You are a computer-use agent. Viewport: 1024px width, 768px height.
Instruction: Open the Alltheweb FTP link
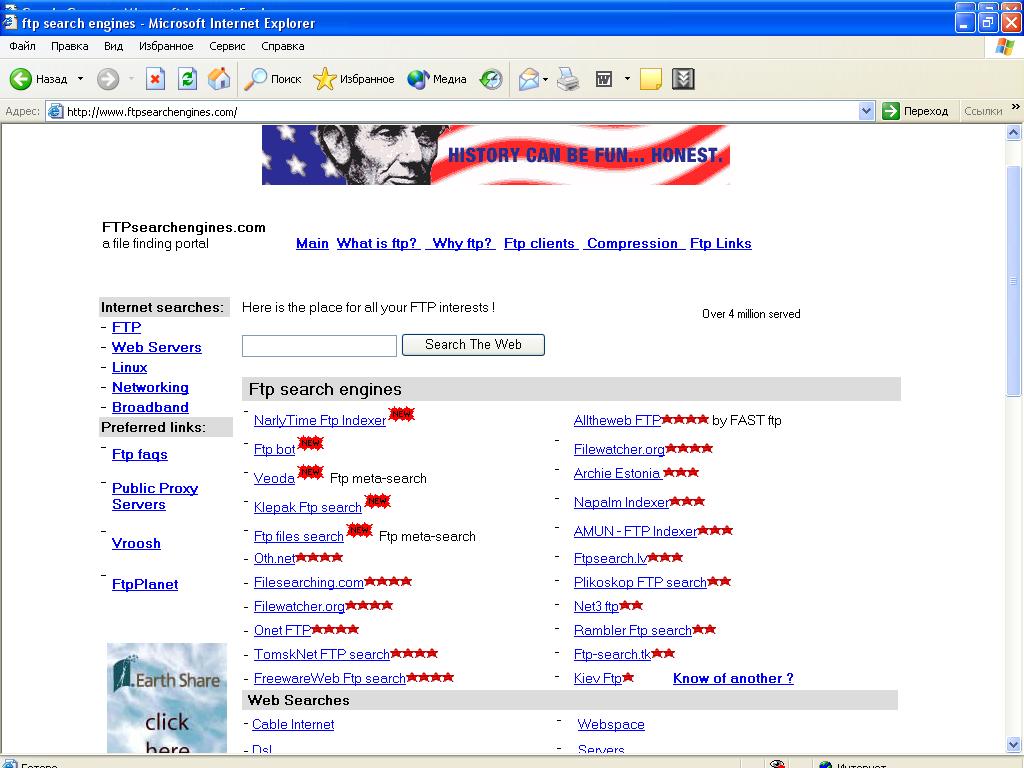(x=618, y=421)
